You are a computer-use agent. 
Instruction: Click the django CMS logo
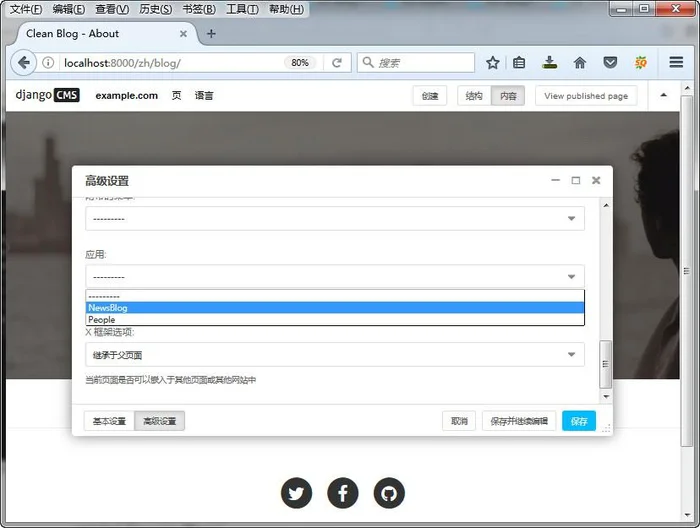(47, 95)
